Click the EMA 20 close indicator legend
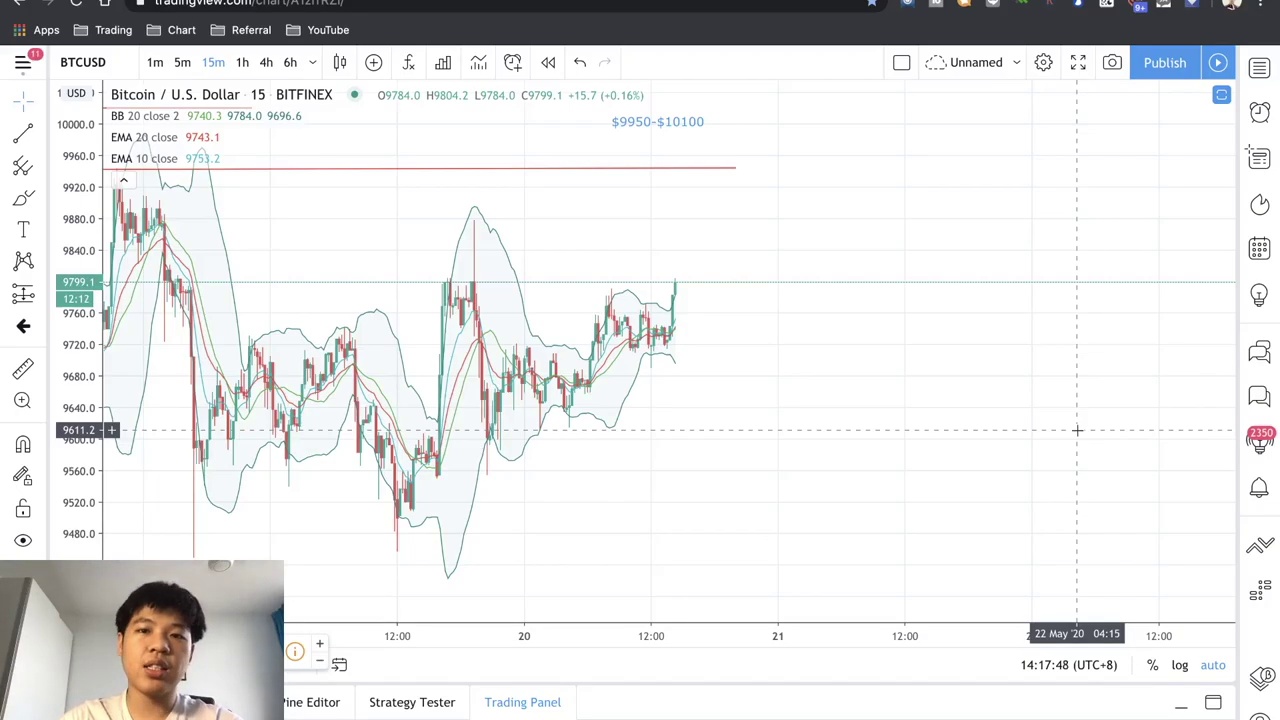Screen dimensions: 1280x720 (144, 137)
